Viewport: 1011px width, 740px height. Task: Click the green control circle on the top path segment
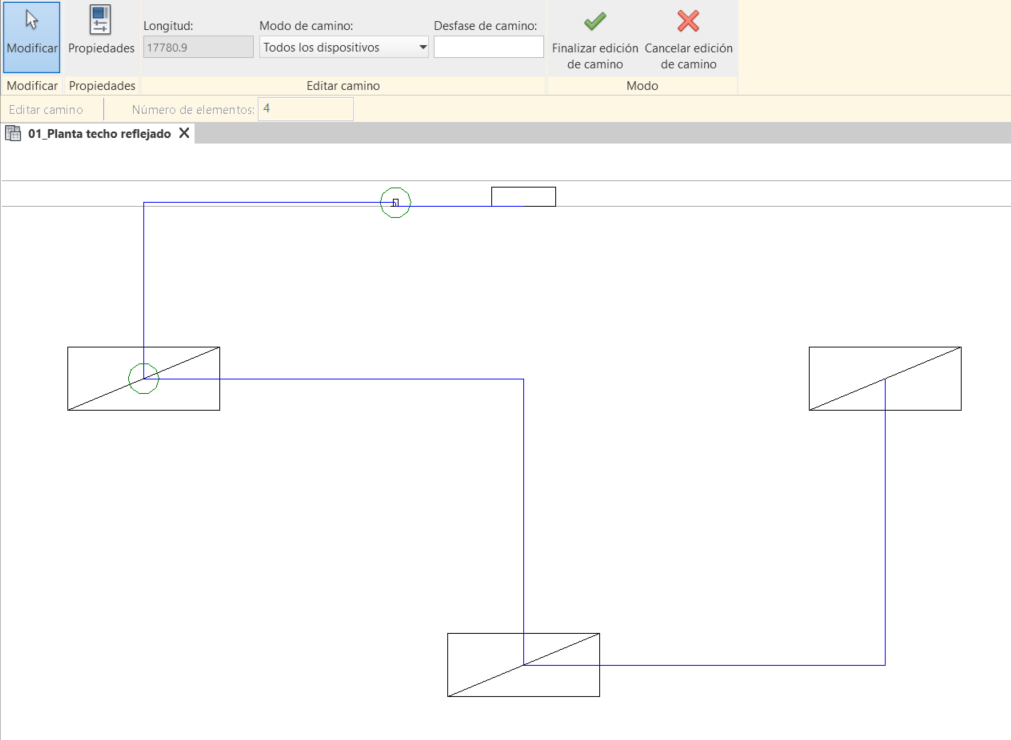[x=395, y=202]
